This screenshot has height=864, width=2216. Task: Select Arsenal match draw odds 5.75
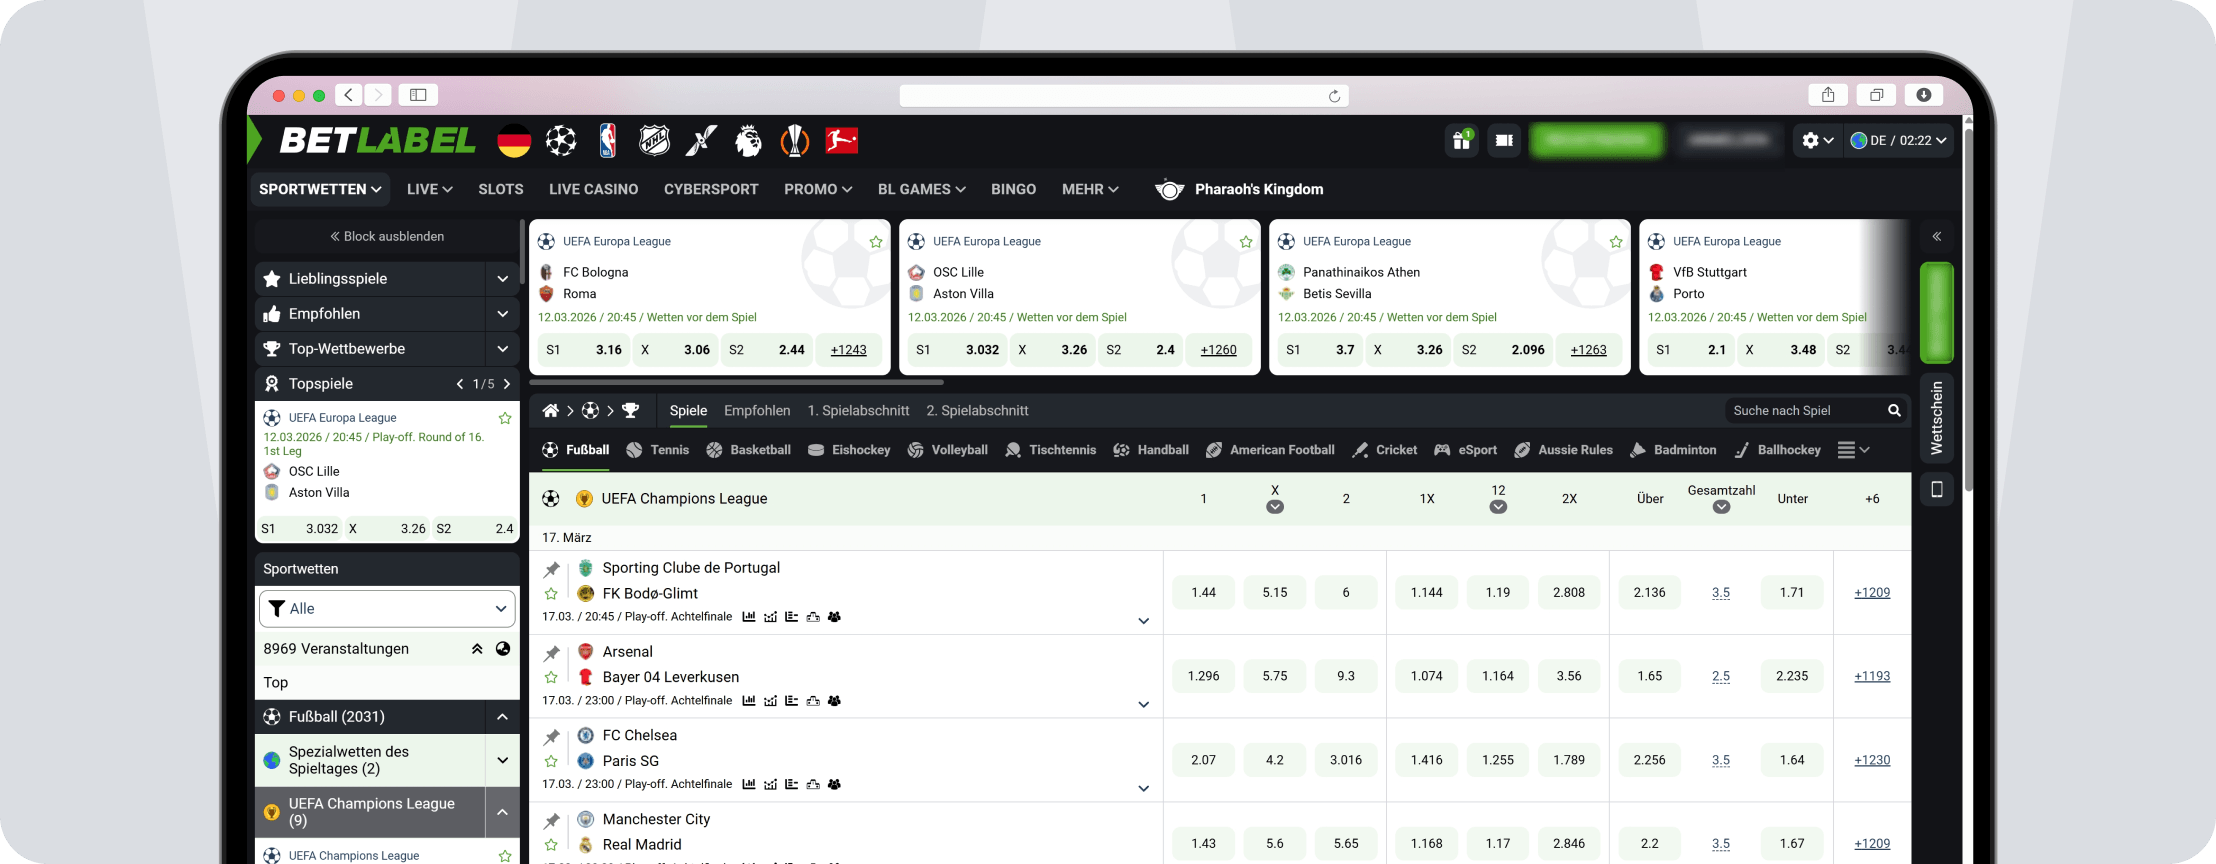[x=1275, y=677]
